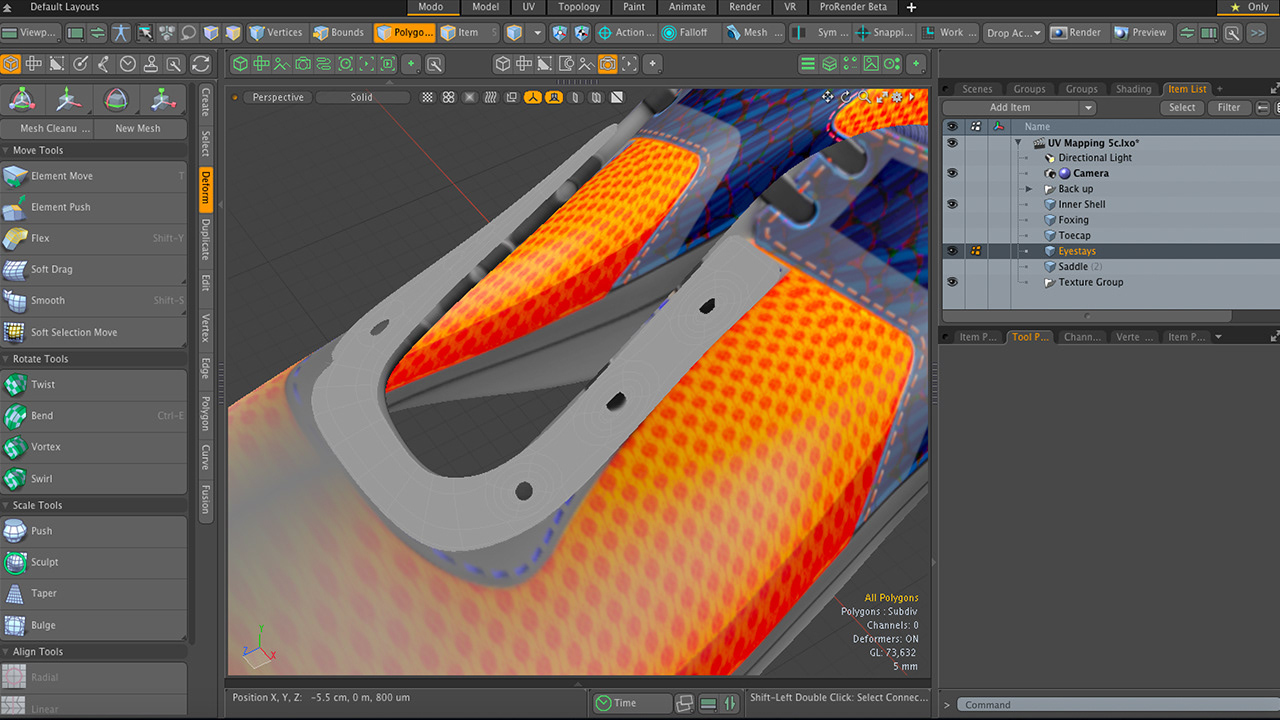This screenshot has width=1280, height=720.
Task: Click the clock icon in left tool strip
Action: tap(128, 64)
